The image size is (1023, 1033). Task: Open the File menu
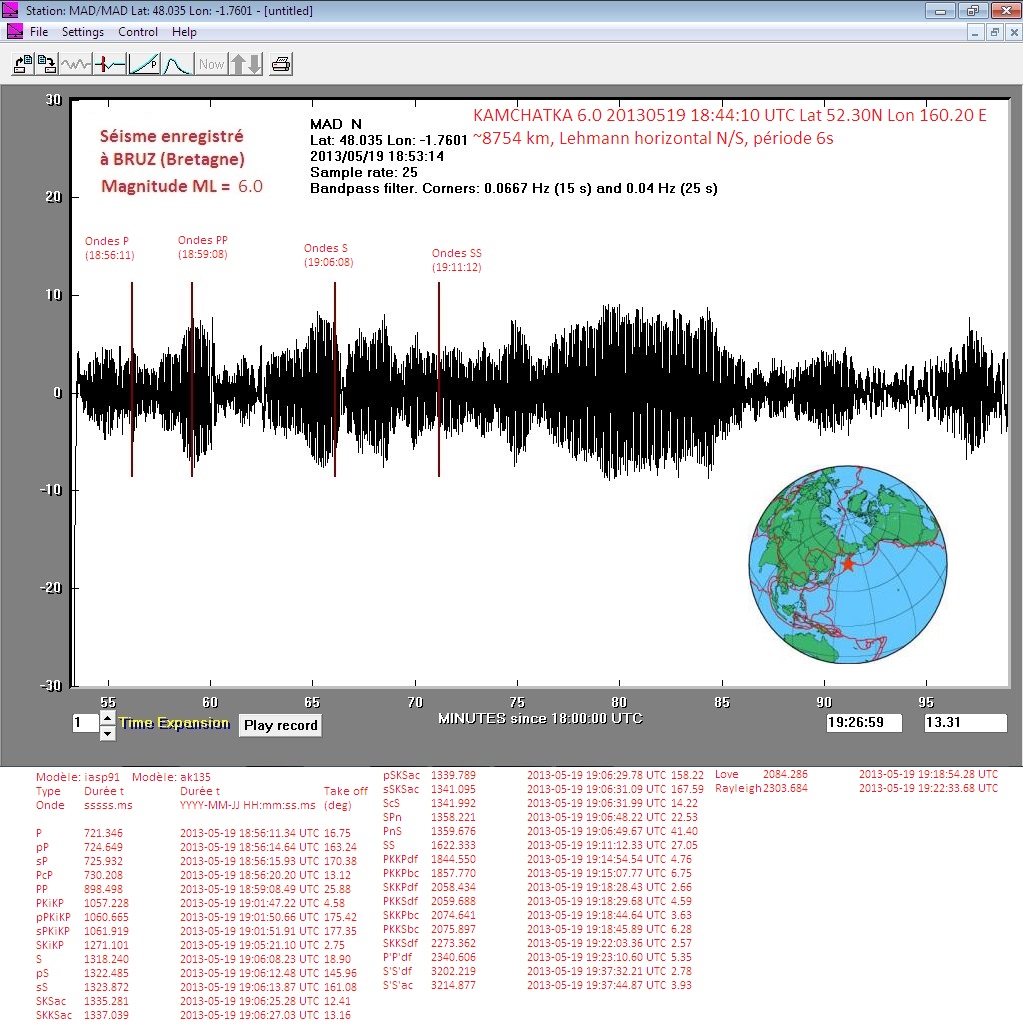[x=39, y=32]
